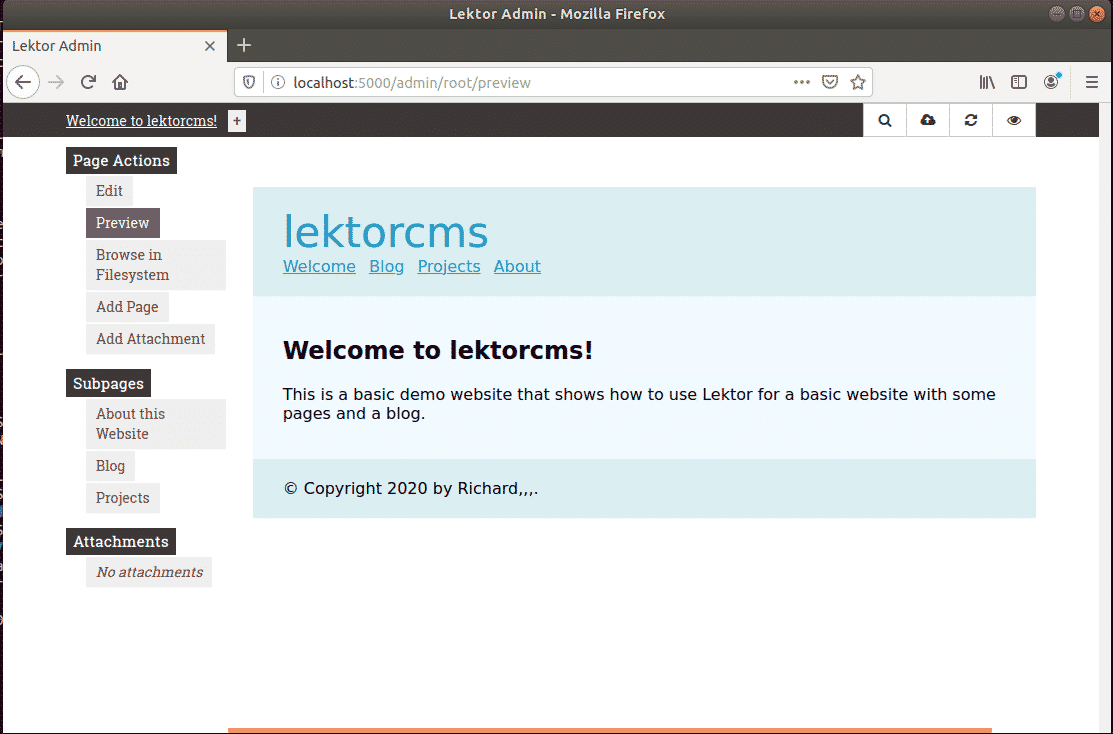1113x734 pixels.
Task: Toggle the bookmark star for this page
Action: pos(858,82)
